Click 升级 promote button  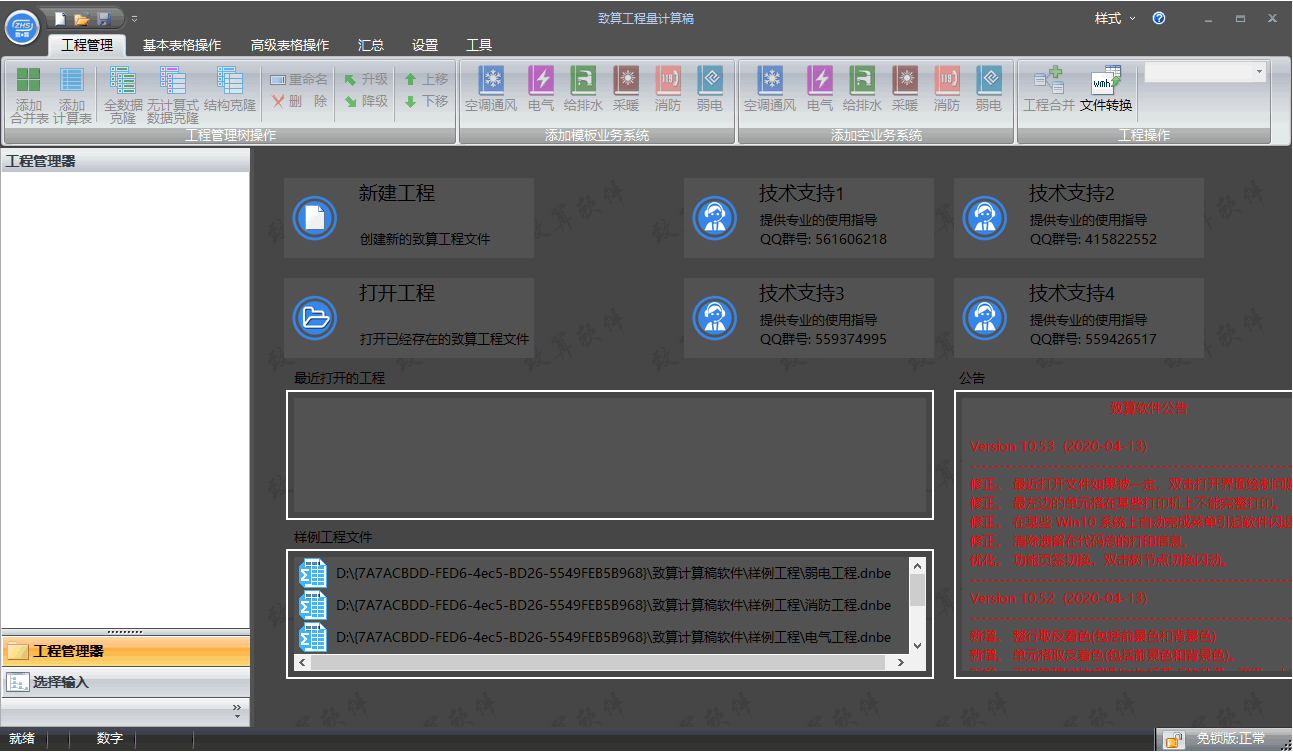pyautogui.click(x=366, y=79)
